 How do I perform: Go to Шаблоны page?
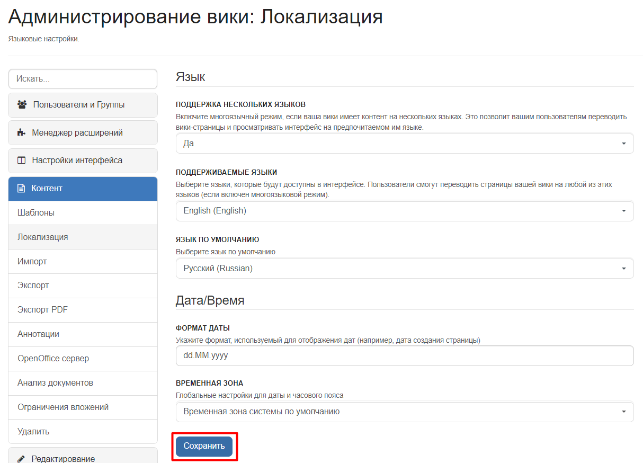[83, 213]
